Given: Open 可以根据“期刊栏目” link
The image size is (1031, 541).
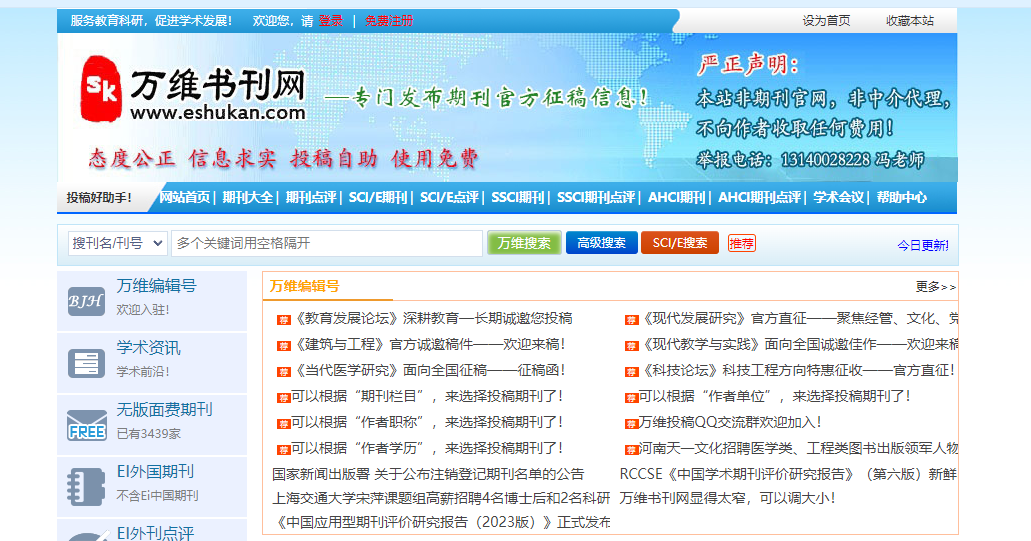Looking at the screenshot, I should click(427, 396).
